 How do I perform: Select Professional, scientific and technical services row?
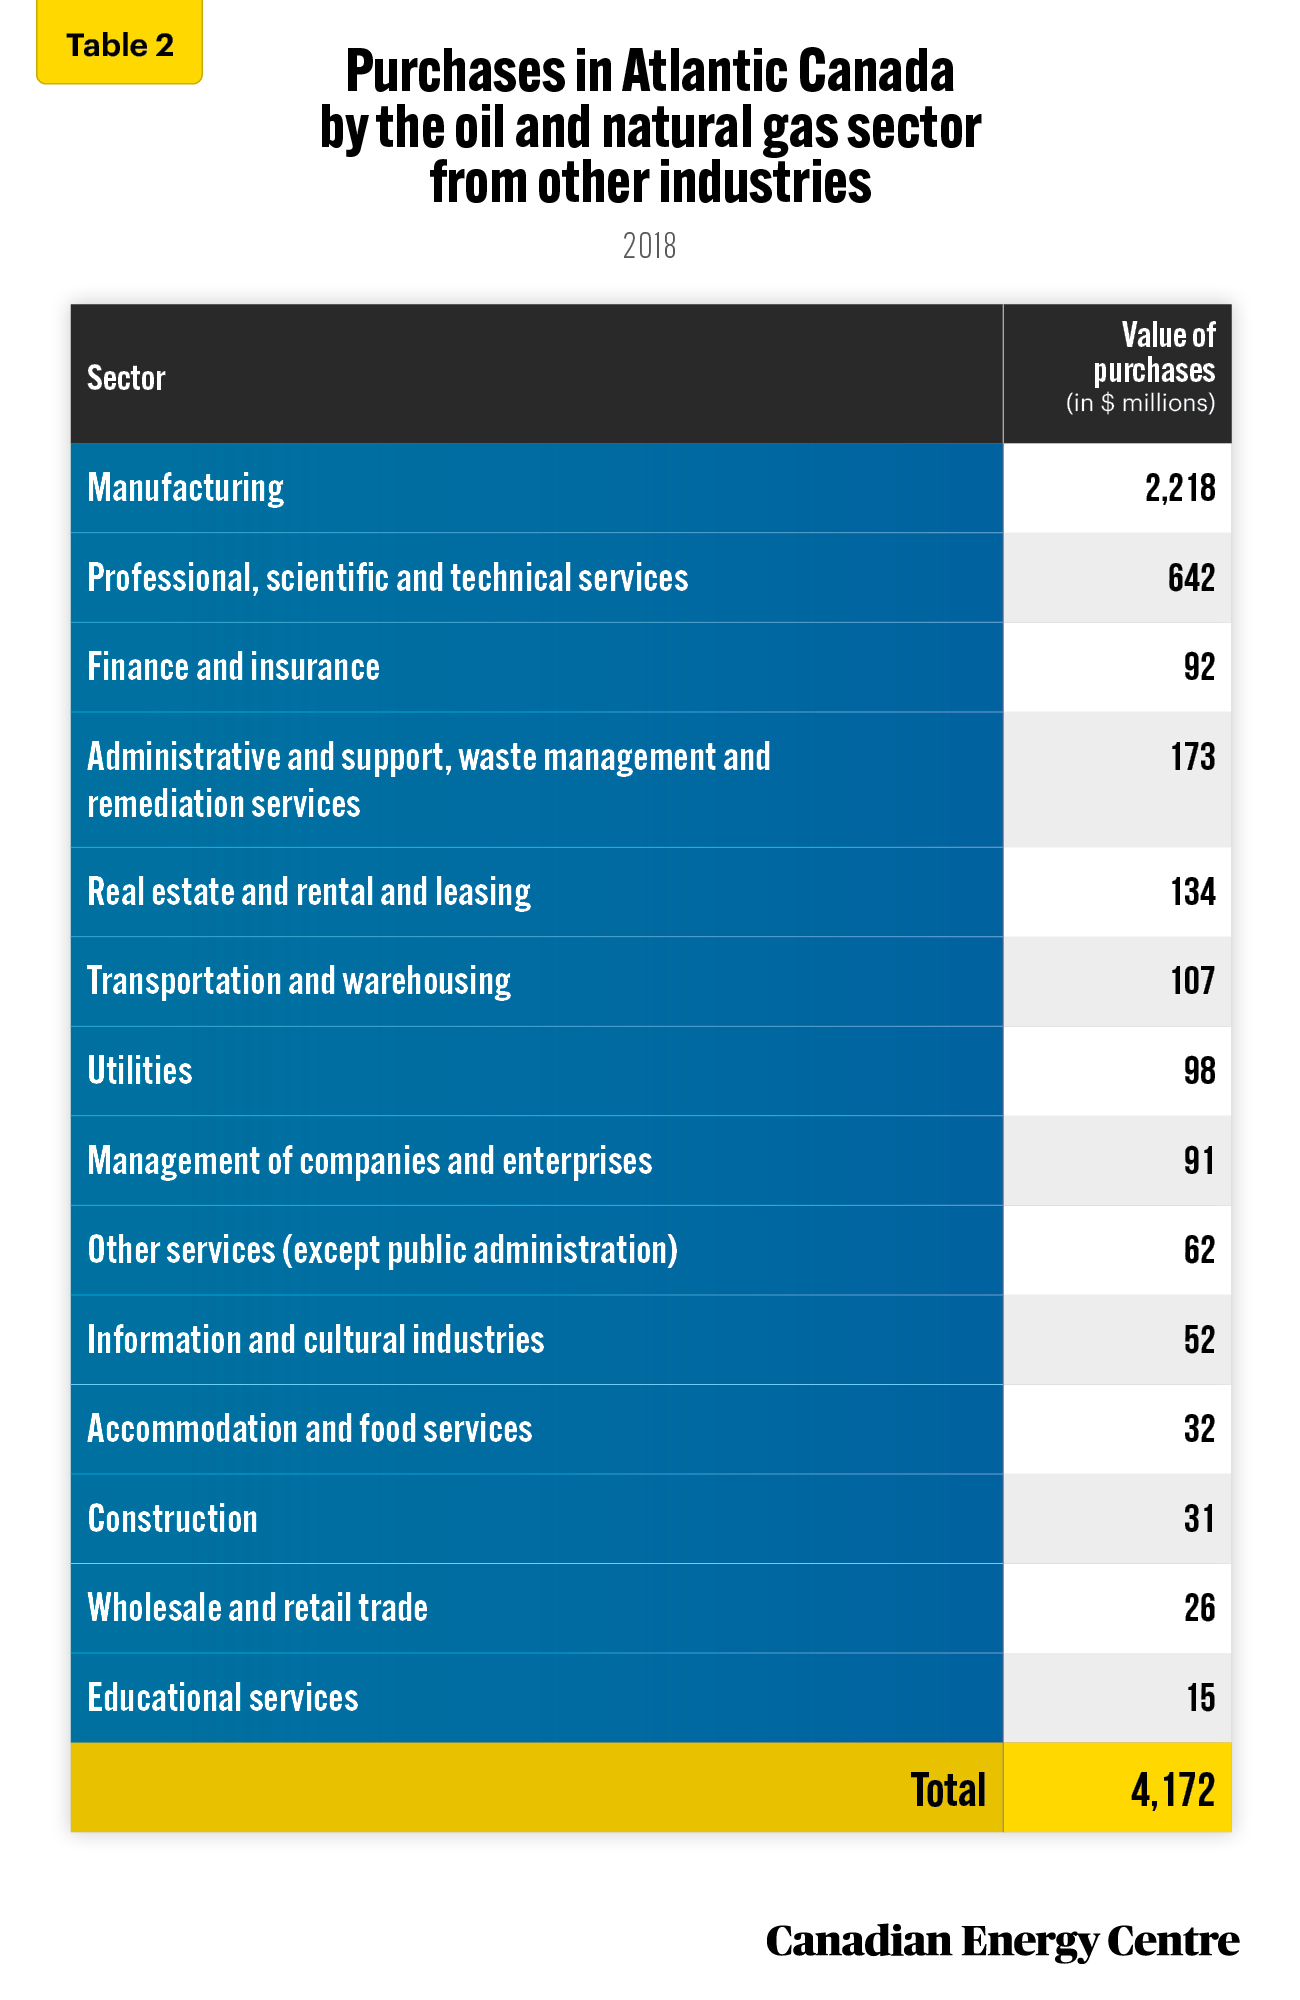click(x=651, y=578)
